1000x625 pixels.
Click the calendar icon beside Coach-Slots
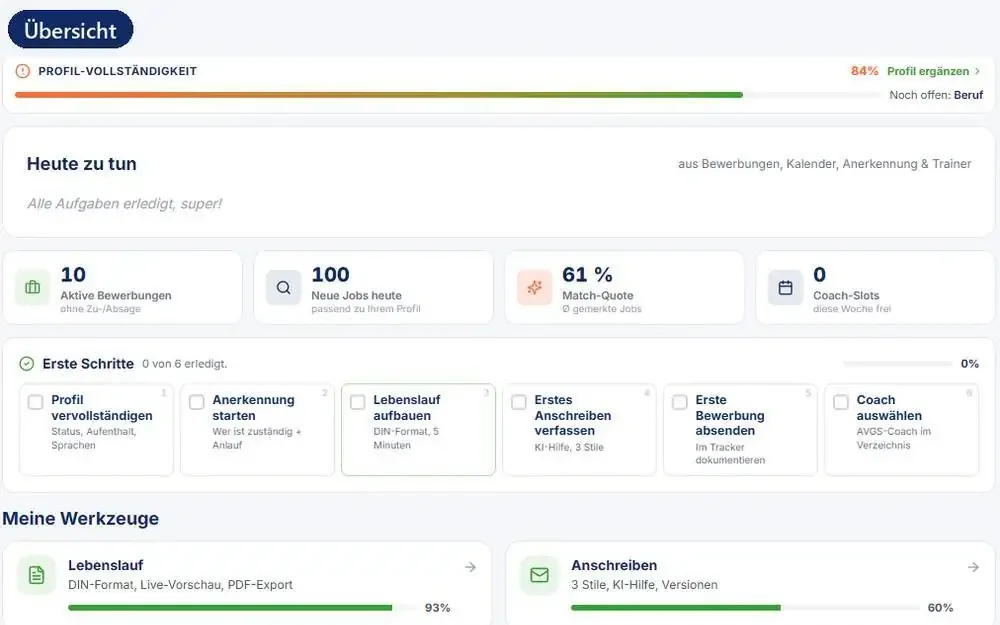pyautogui.click(x=786, y=288)
